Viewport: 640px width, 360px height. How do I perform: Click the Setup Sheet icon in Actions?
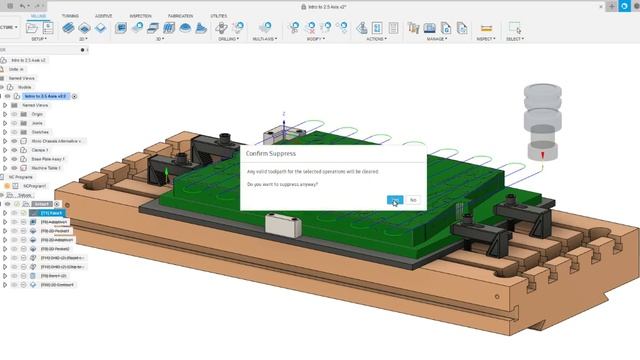pos(393,28)
